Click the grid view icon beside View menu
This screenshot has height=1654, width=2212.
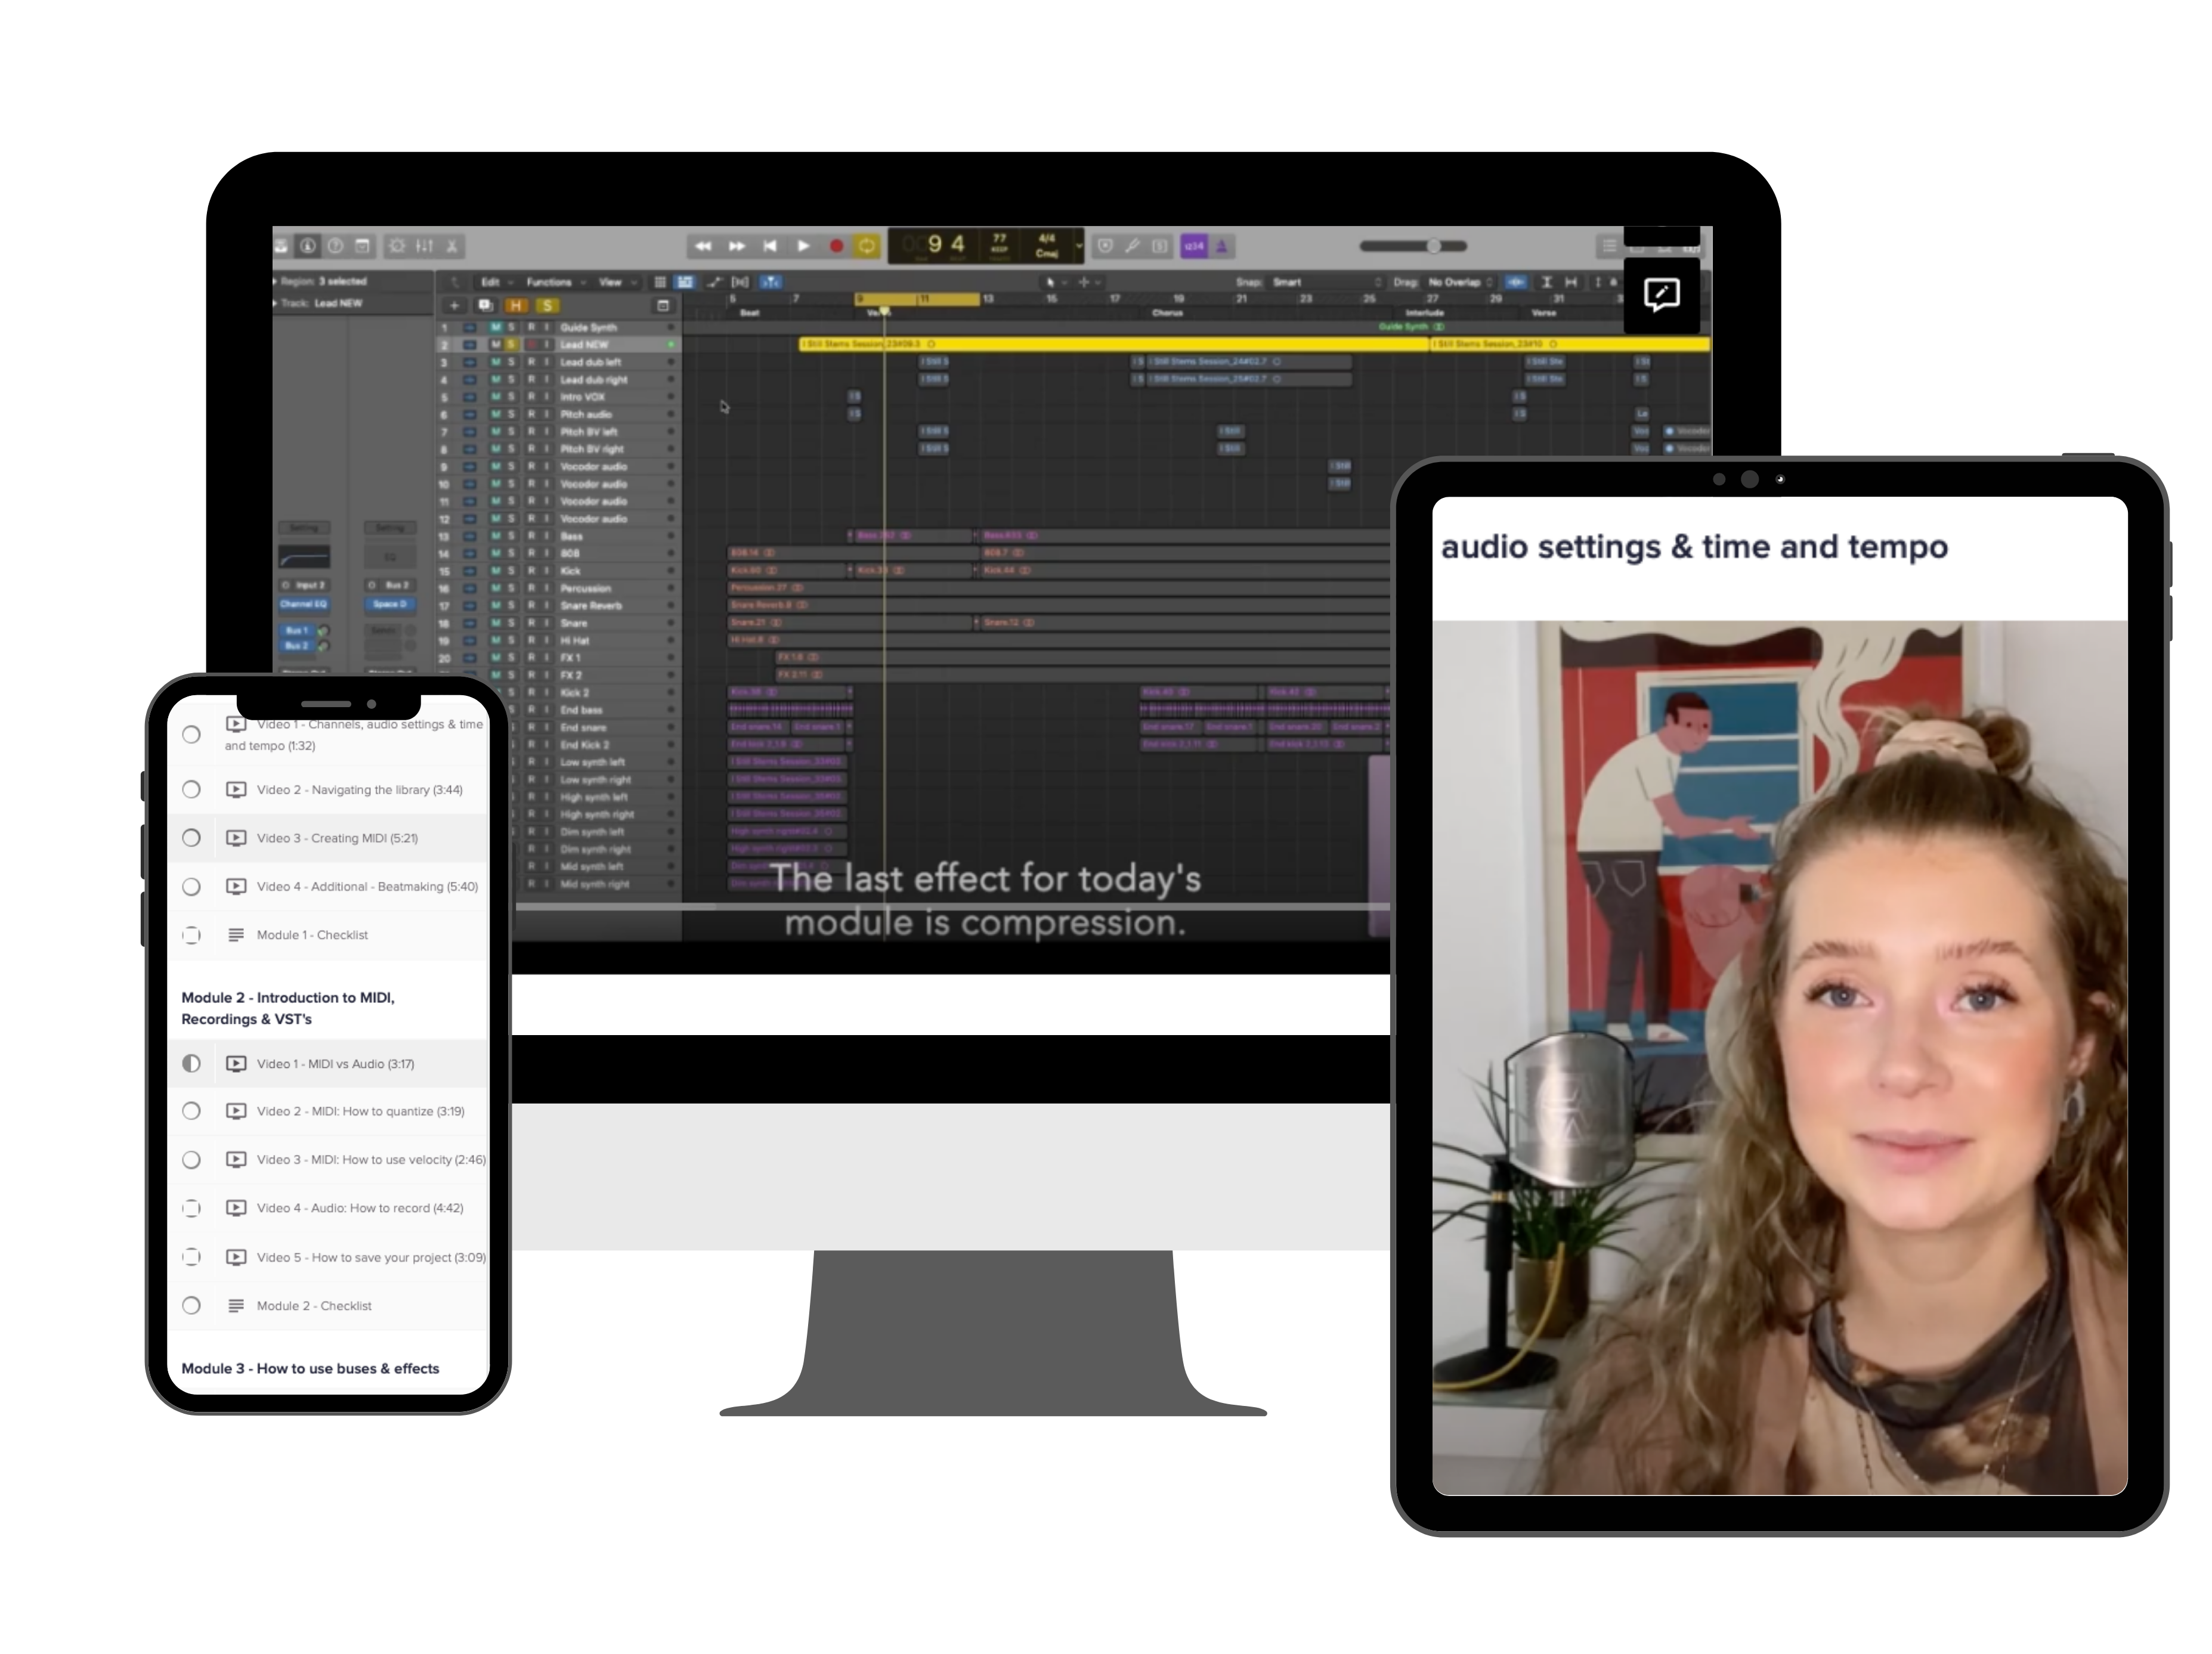click(660, 282)
